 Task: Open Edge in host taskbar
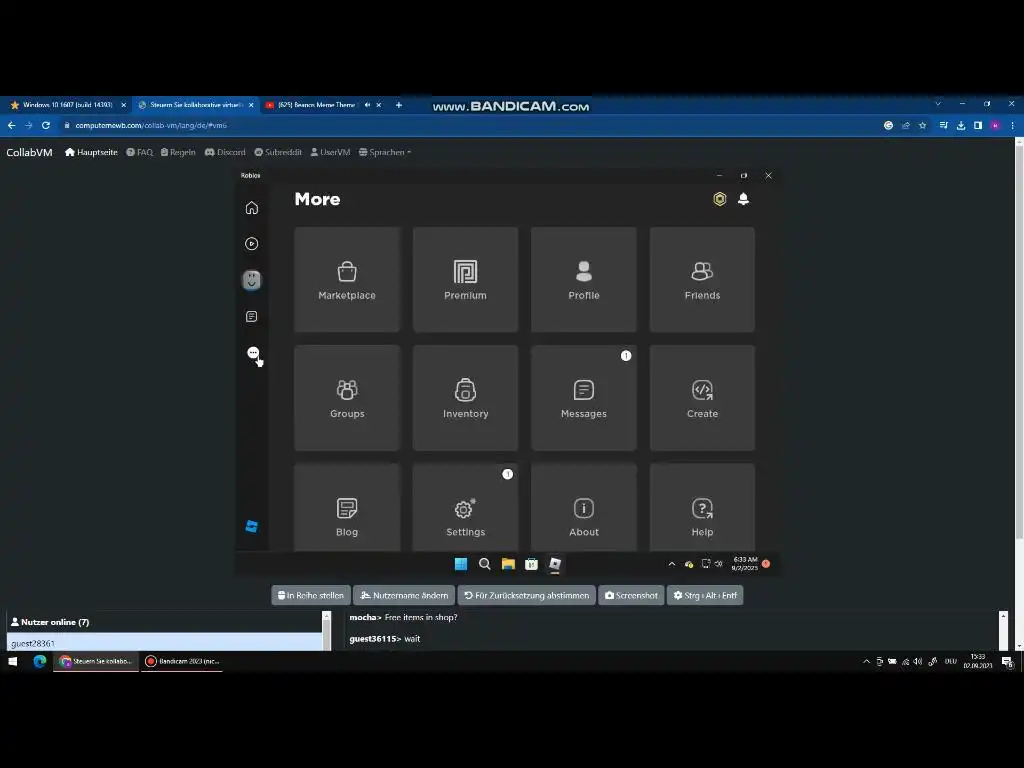coord(40,662)
